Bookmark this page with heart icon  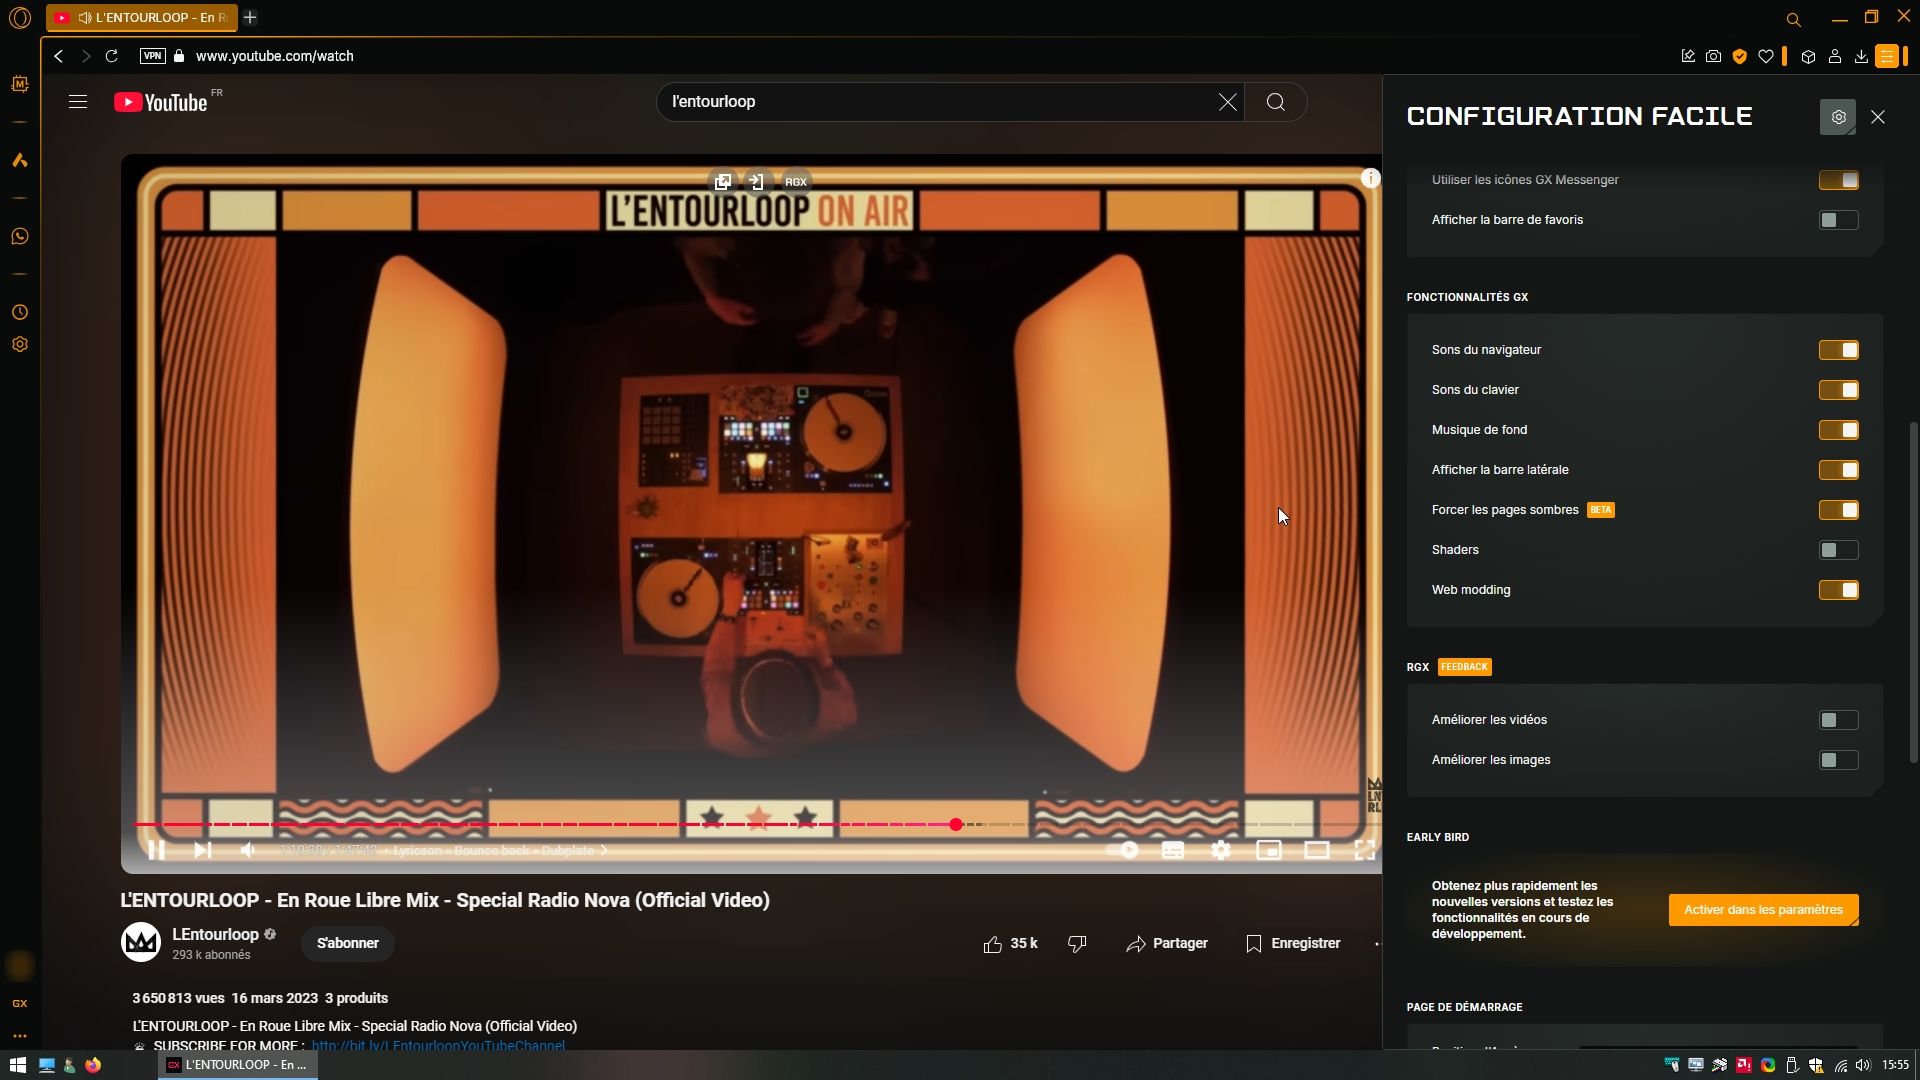pos(1766,56)
